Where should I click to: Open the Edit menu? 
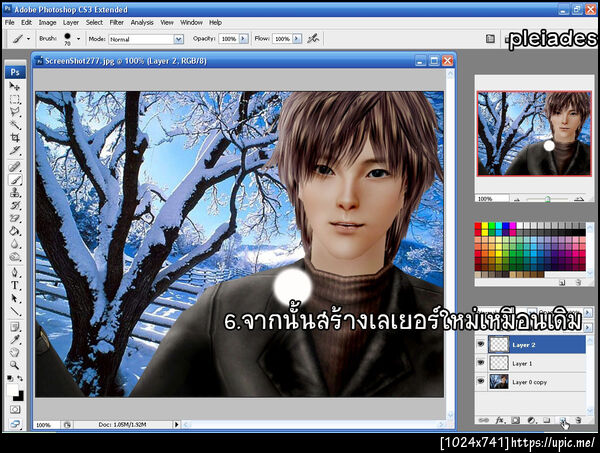26,23
